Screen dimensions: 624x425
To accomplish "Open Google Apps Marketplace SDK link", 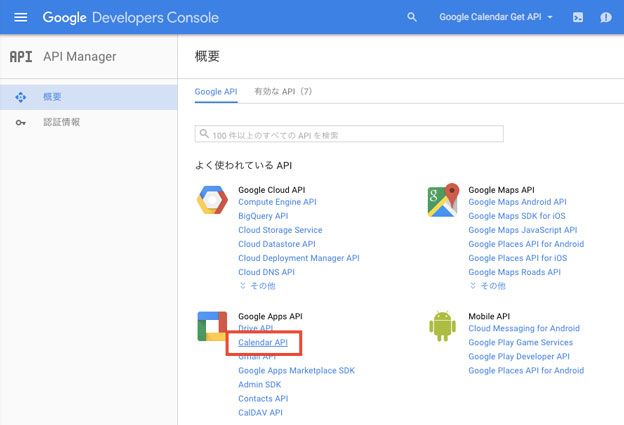I will point(296,370).
